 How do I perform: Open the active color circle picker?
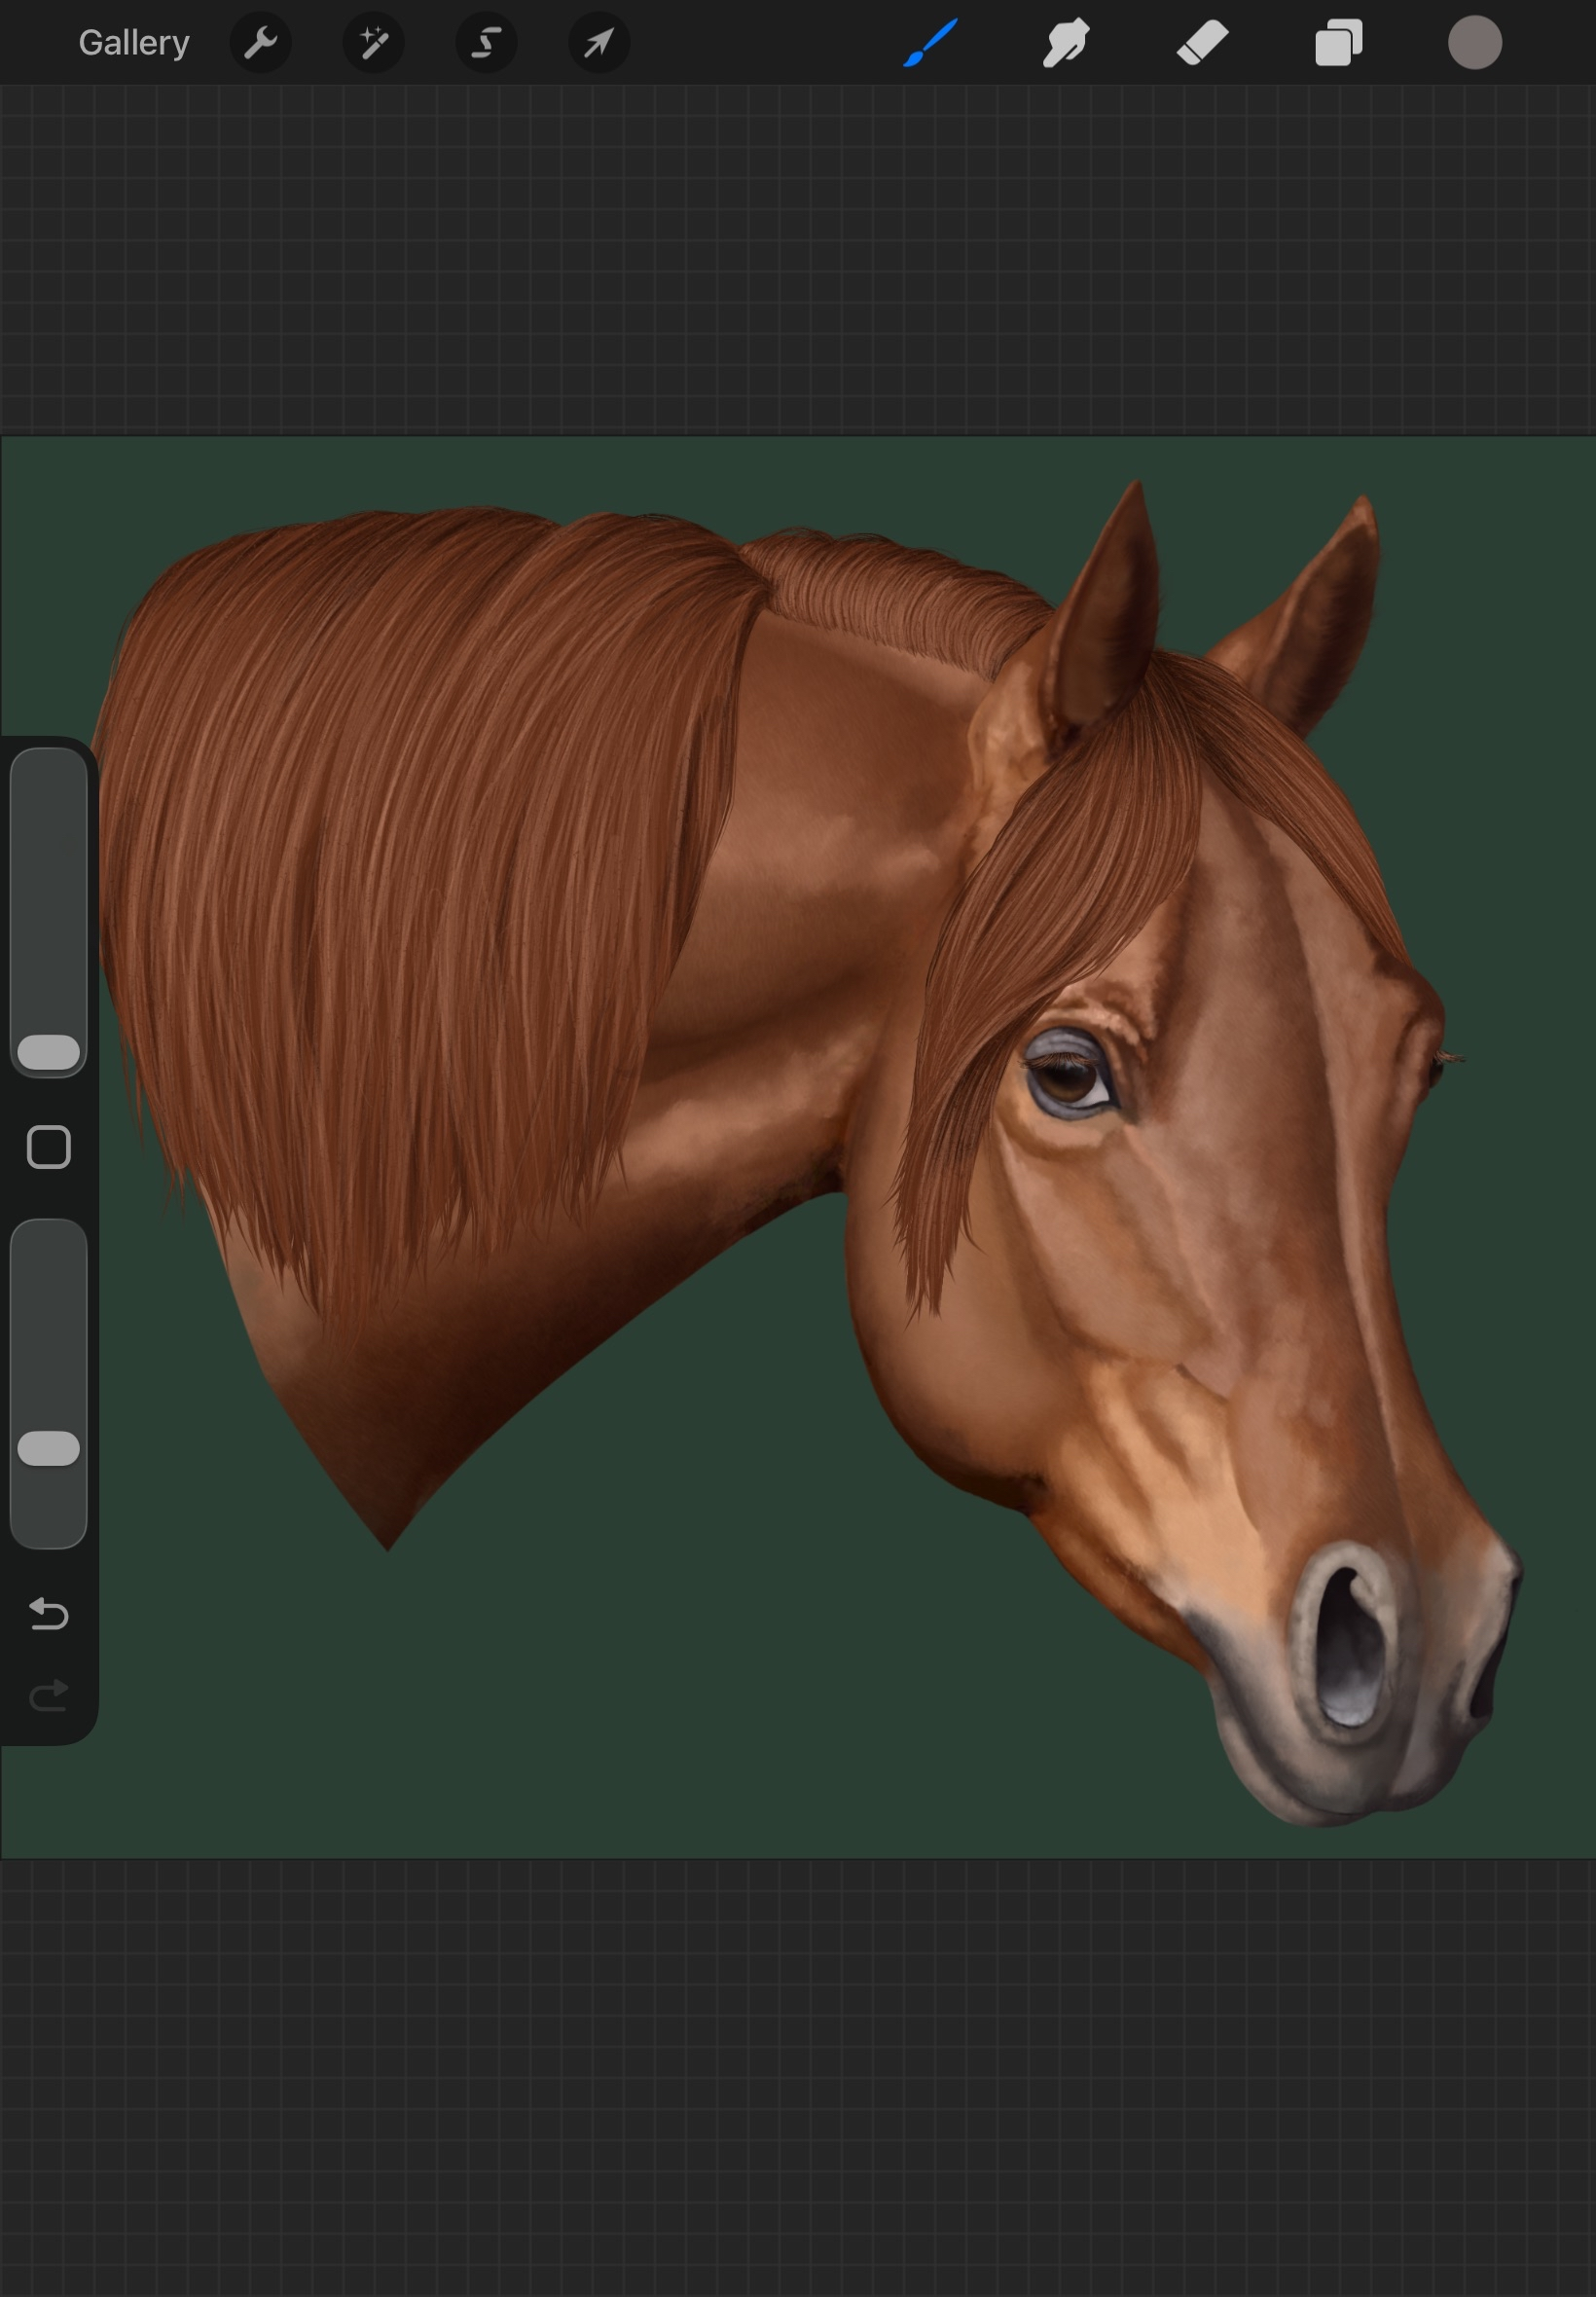[1474, 43]
